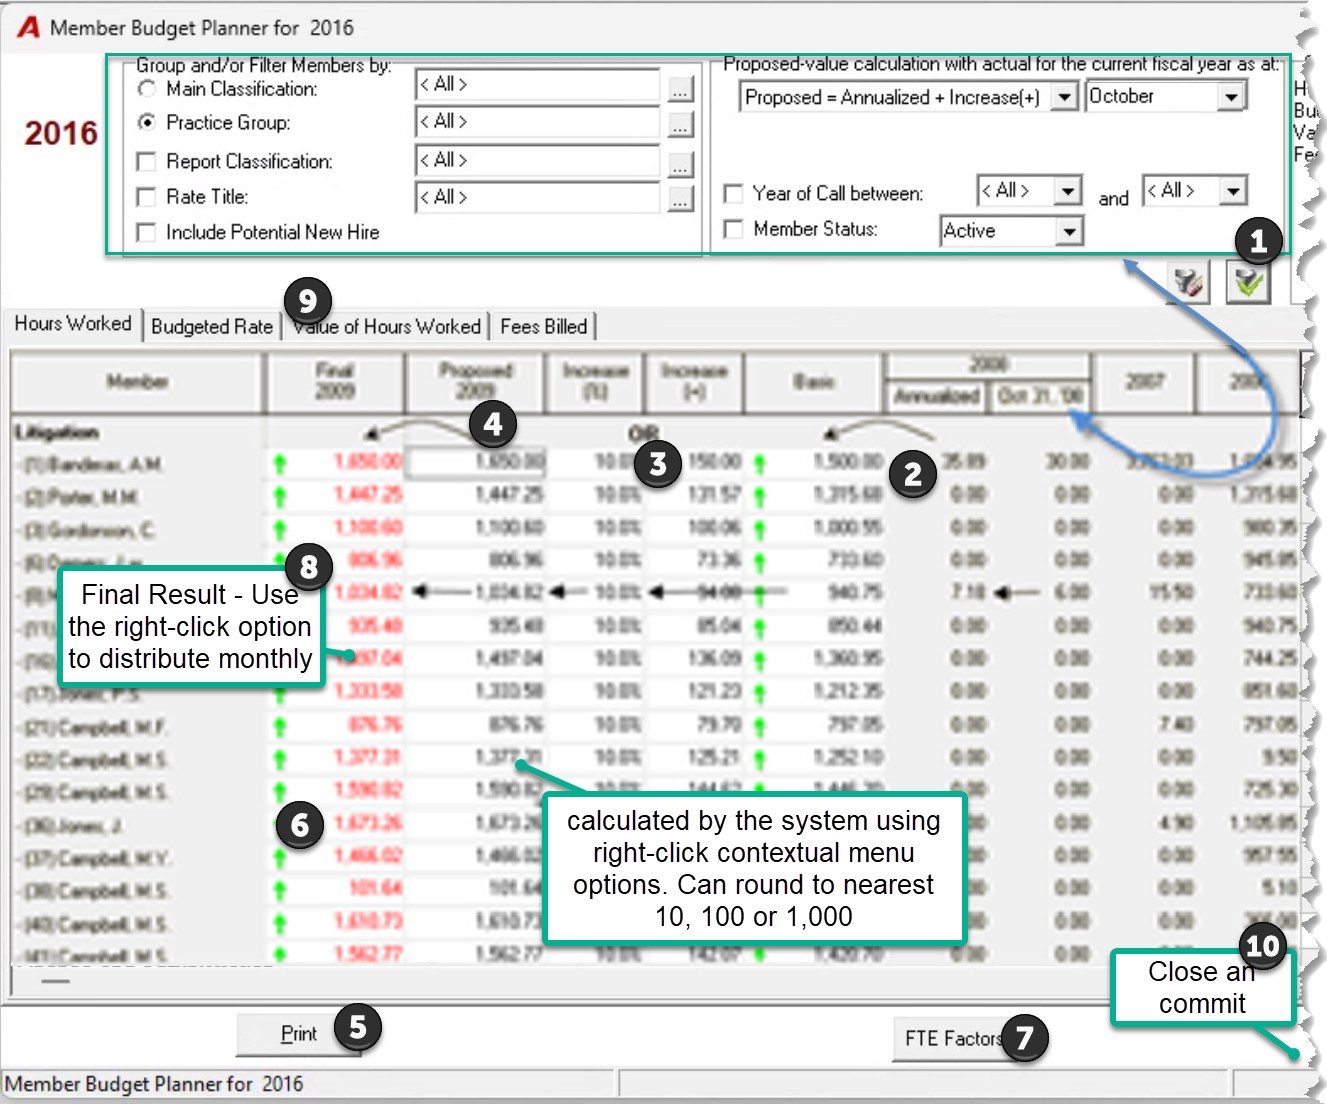This screenshot has width=1327, height=1104.
Task: Click the Basis value 1,500.00
Action: 848,462
